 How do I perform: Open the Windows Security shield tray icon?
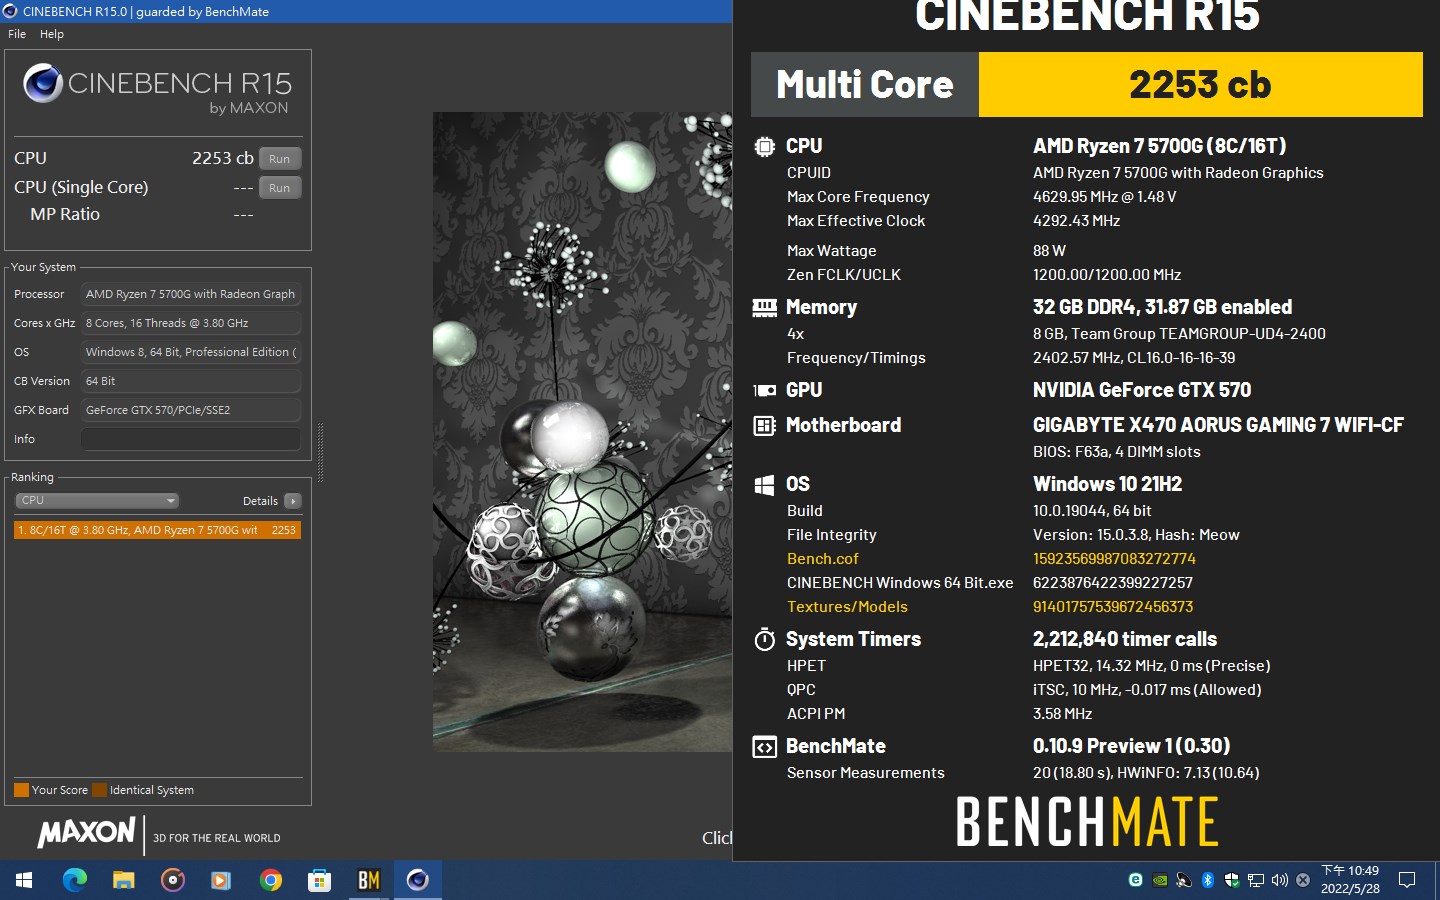[x=1231, y=880]
